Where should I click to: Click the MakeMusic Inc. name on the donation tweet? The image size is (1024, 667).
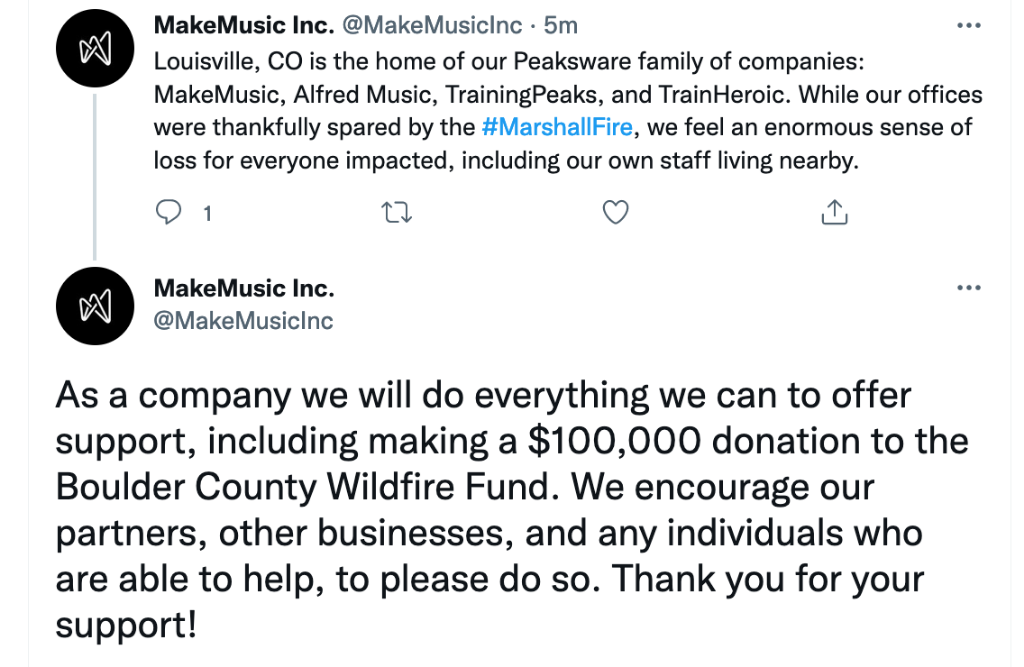[x=244, y=288]
